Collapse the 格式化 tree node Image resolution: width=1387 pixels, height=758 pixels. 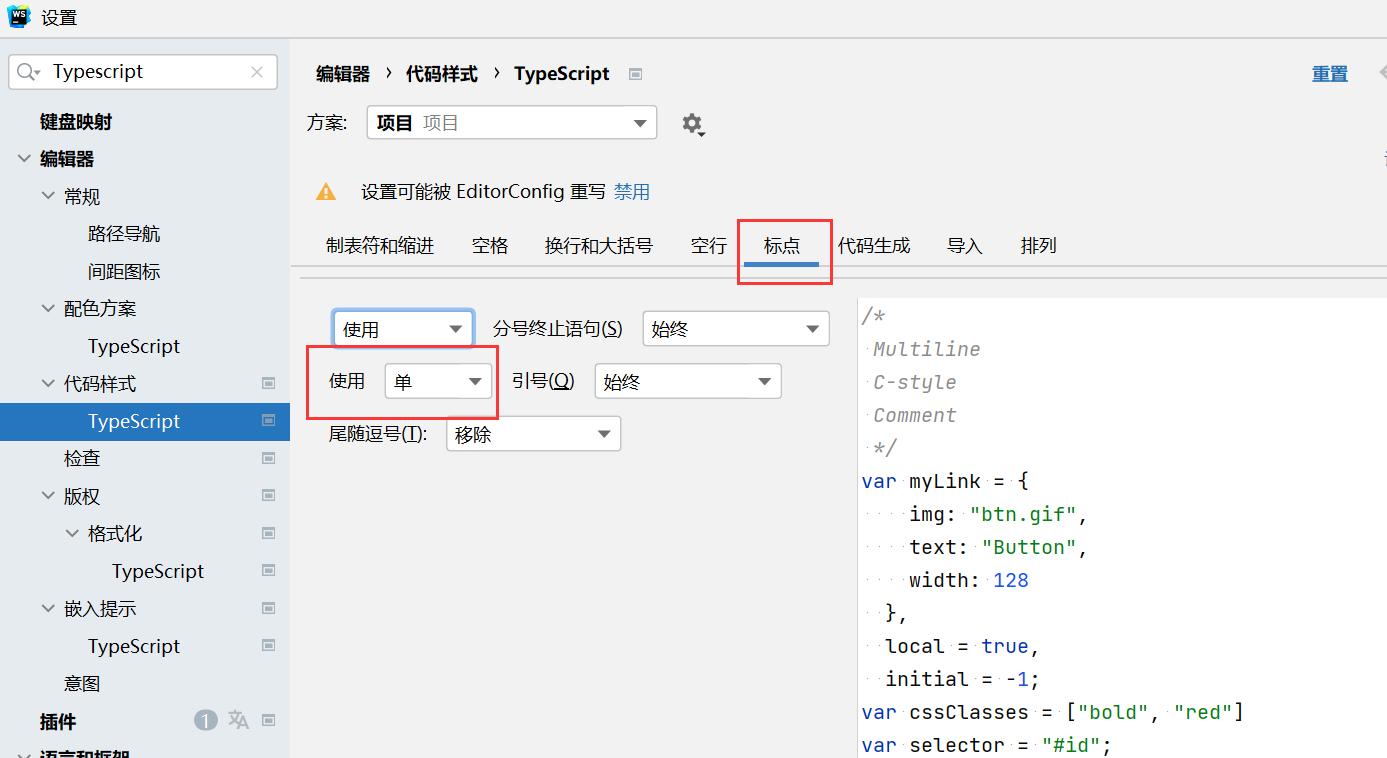(x=72, y=533)
